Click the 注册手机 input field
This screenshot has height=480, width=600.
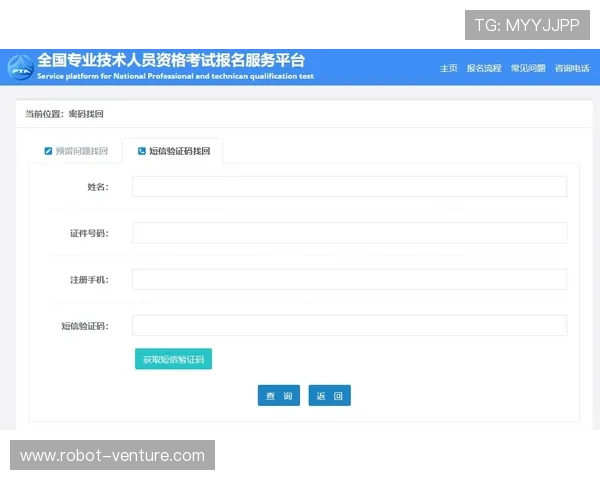tap(349, 279)
